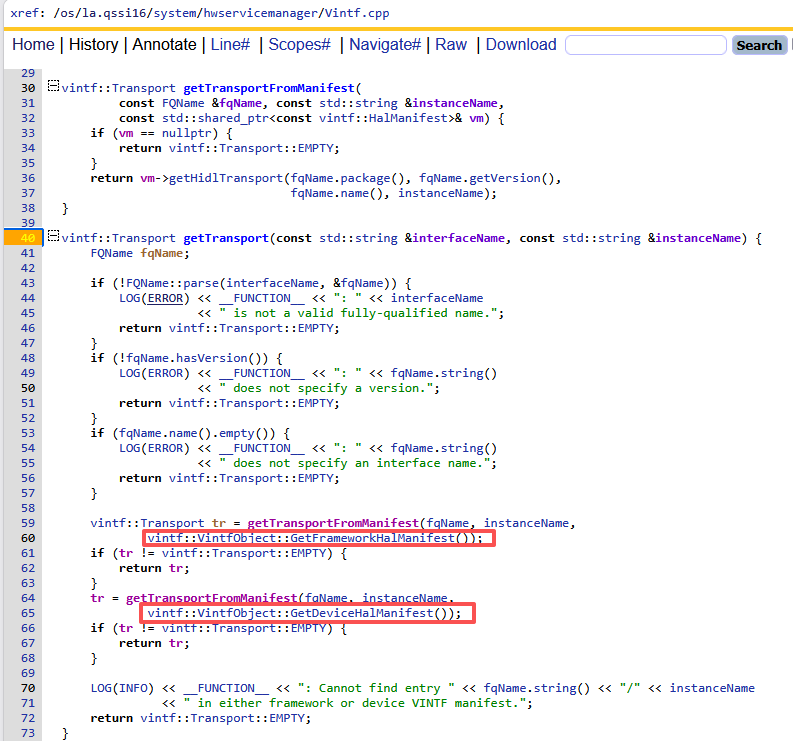Click hasVersion symbol on line 48
Viewport: 793px width, 741px height.
click(x=212, y=358)
